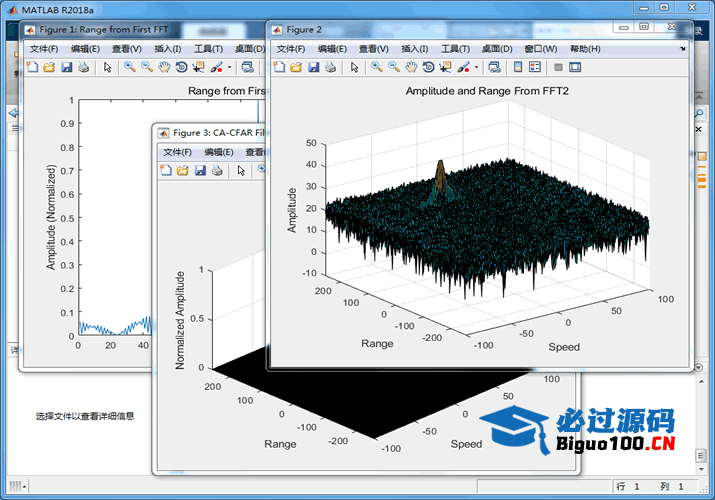Open brush color dropdown arrow in Figure 2
Screen dimensions: 715x500
477,67
